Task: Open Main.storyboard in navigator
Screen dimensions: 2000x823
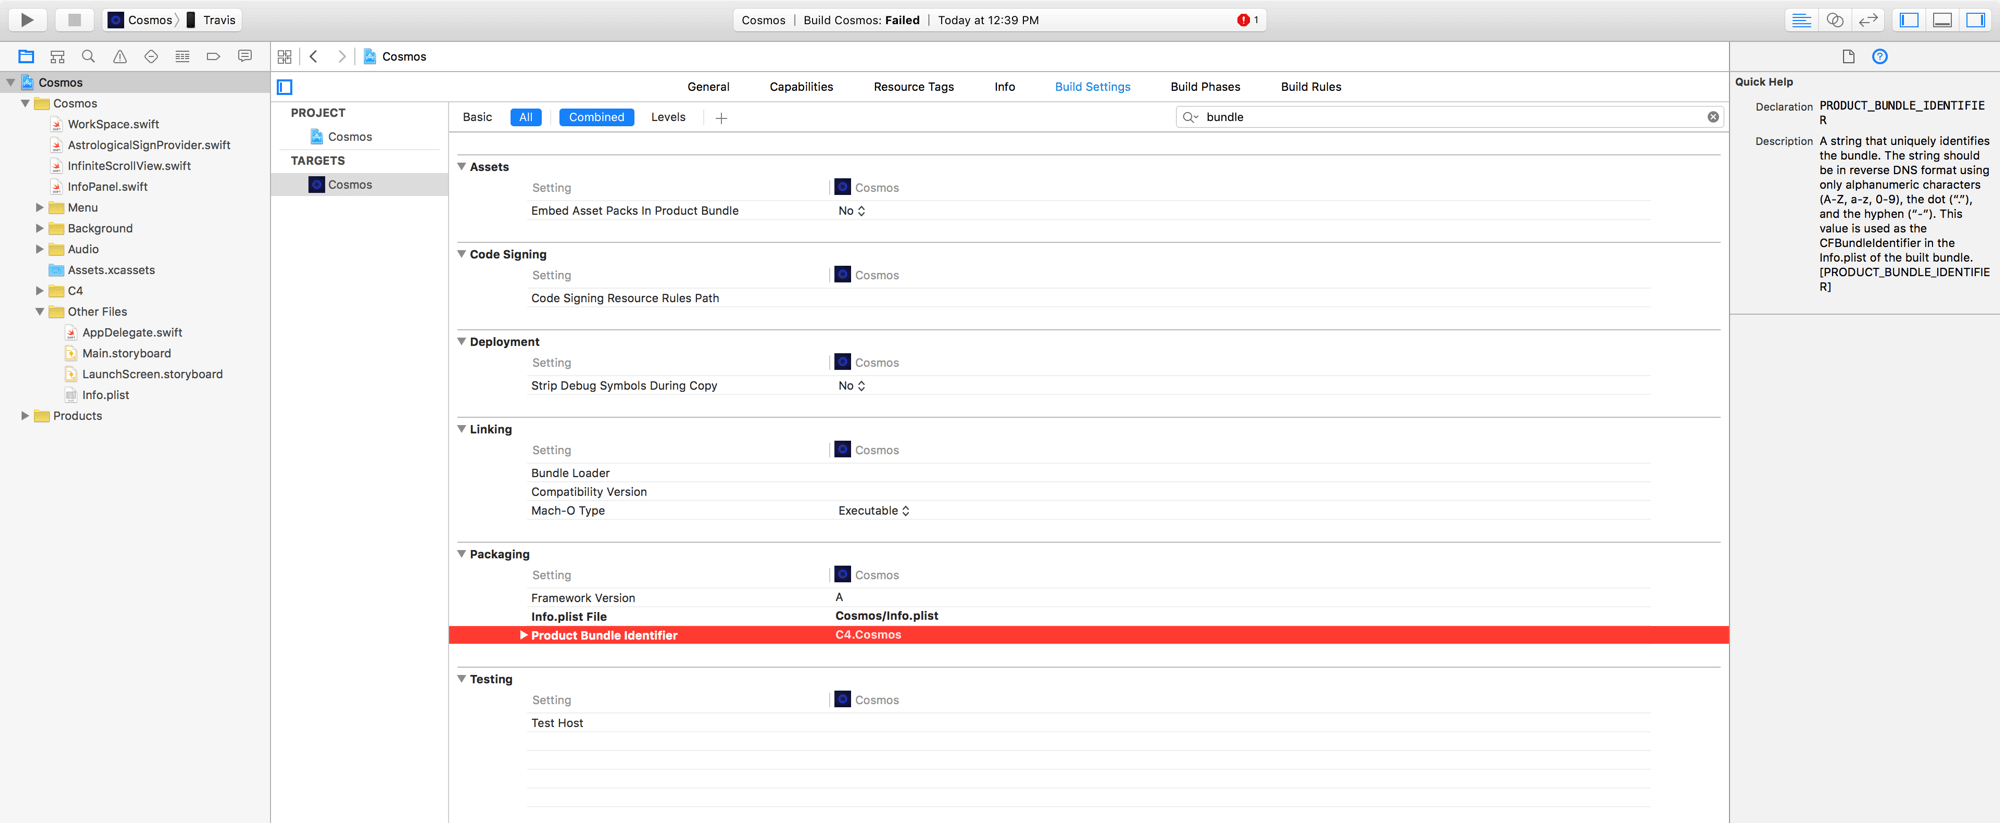Action: click(126, 354)
